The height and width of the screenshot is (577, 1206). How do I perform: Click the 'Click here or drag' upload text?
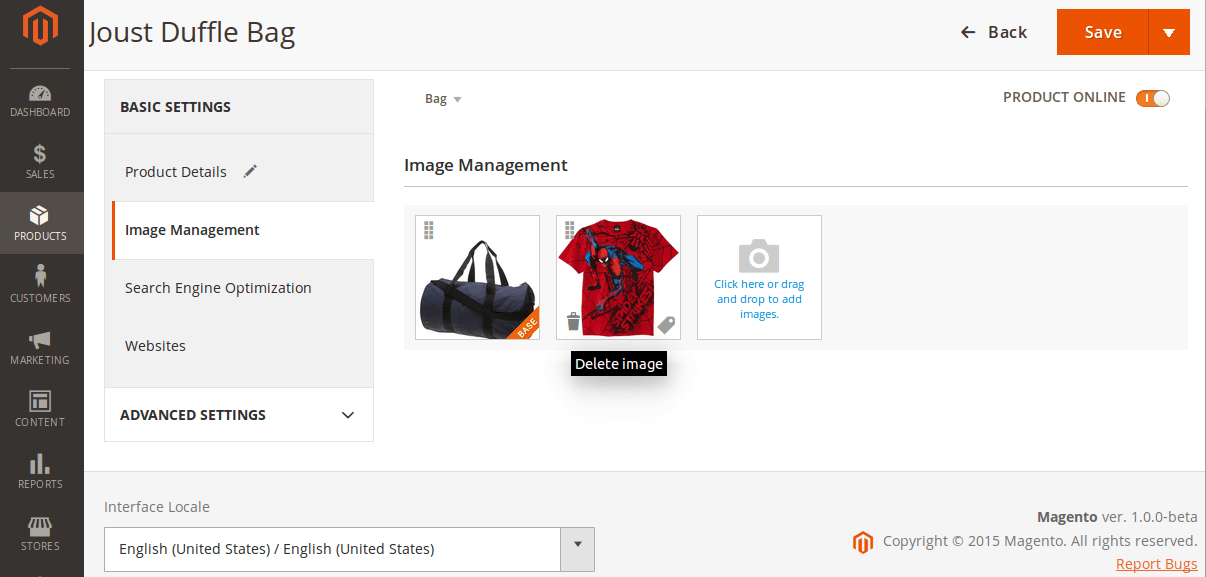point(759,299)
